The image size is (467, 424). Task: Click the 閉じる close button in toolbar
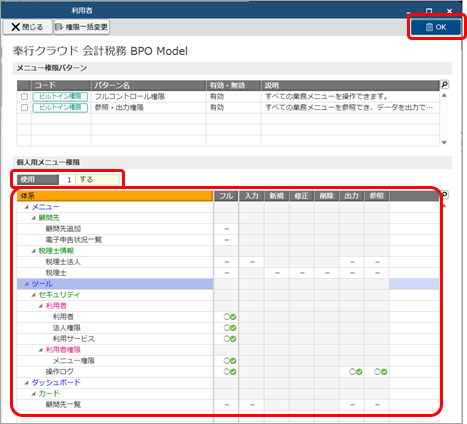[28, 27]
